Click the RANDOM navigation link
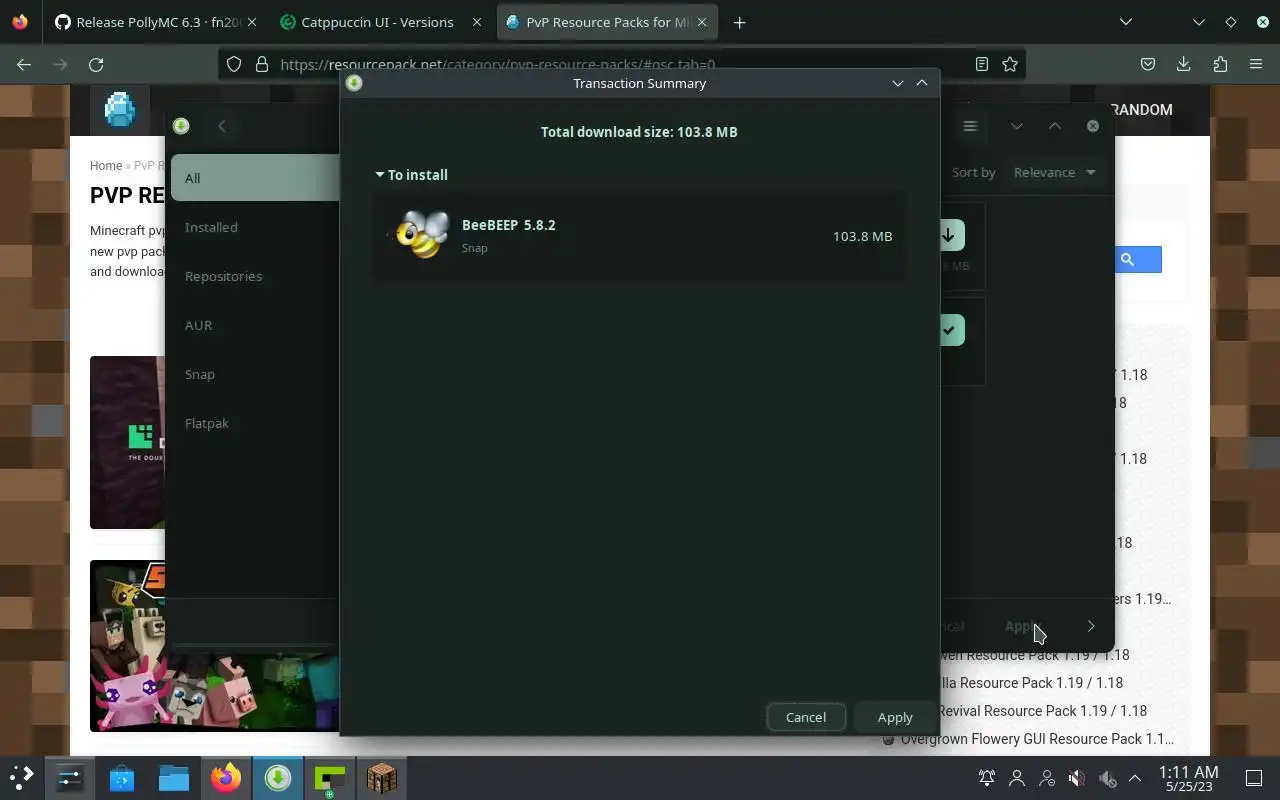This screenshot has width=1280, height=800. (x=1141, y=110)
